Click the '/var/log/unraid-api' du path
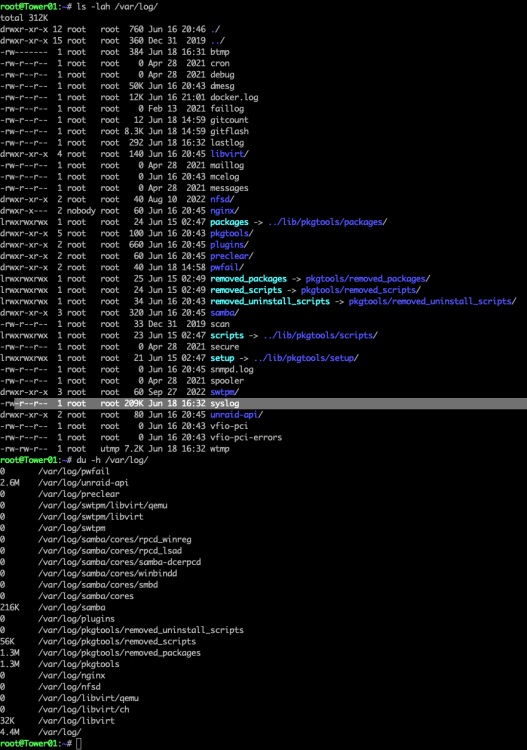This screenshot has height=750, width=527. coord(84,483)
